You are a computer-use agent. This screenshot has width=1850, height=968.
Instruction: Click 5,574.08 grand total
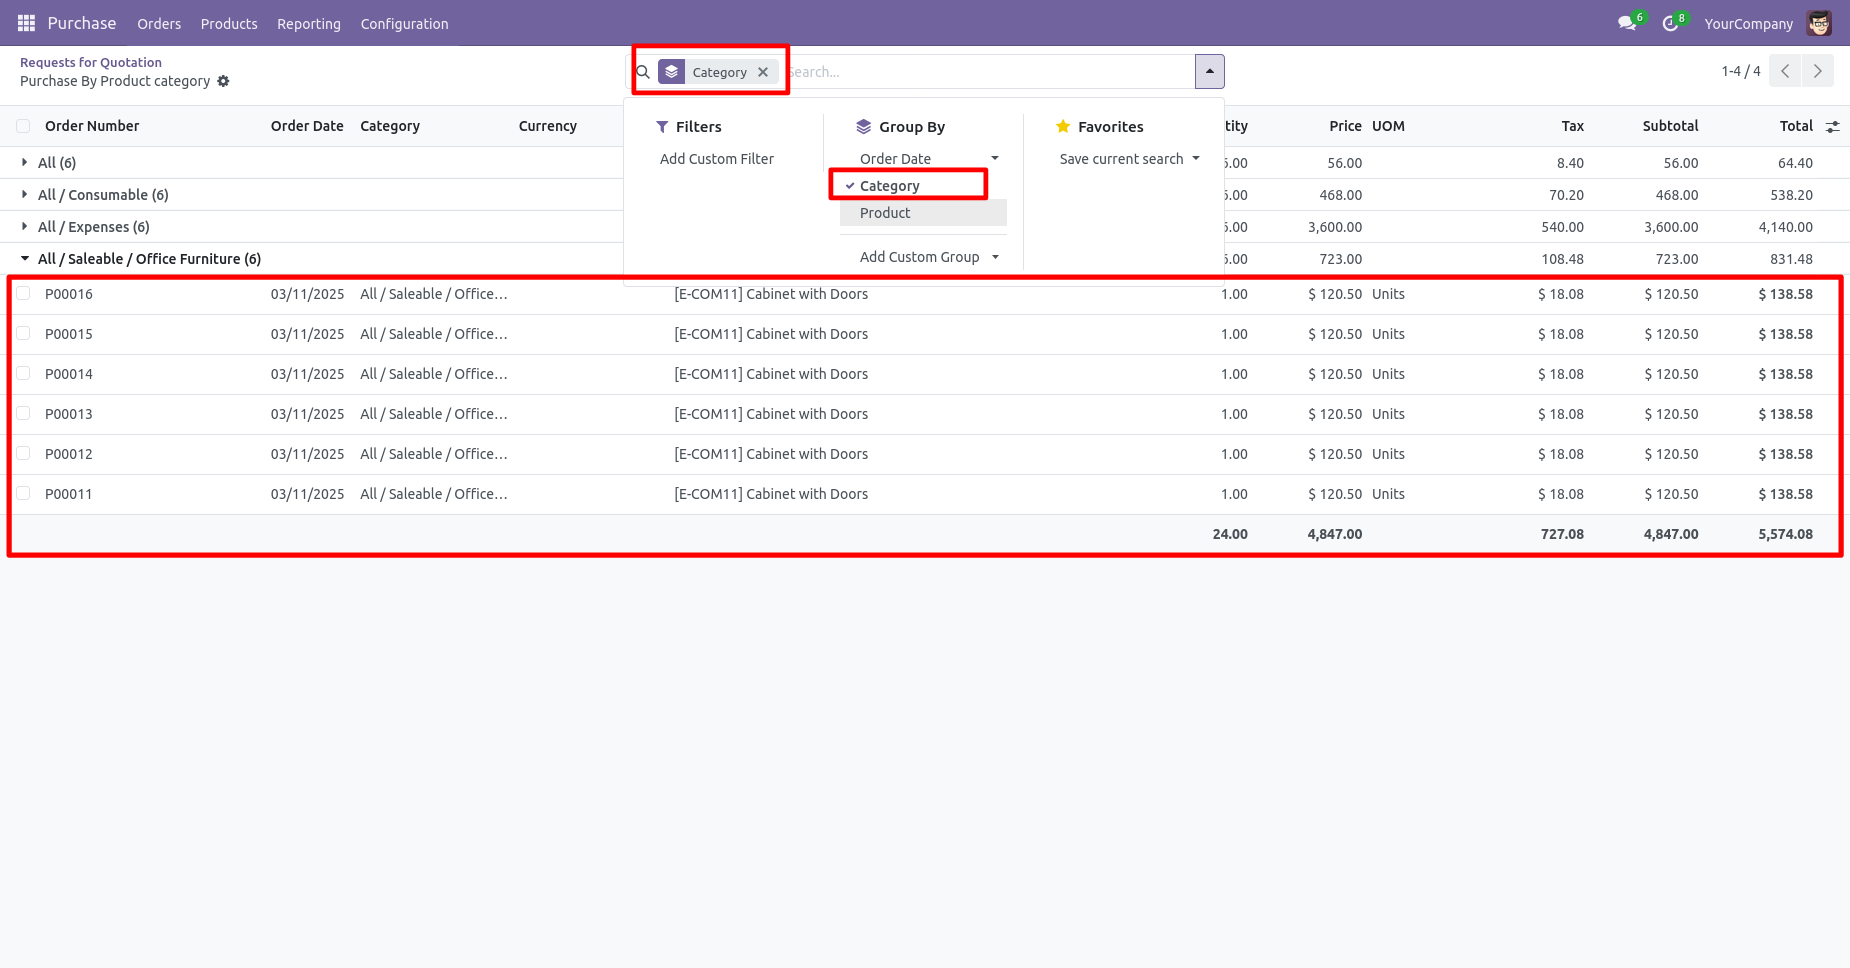point(1785,534)
